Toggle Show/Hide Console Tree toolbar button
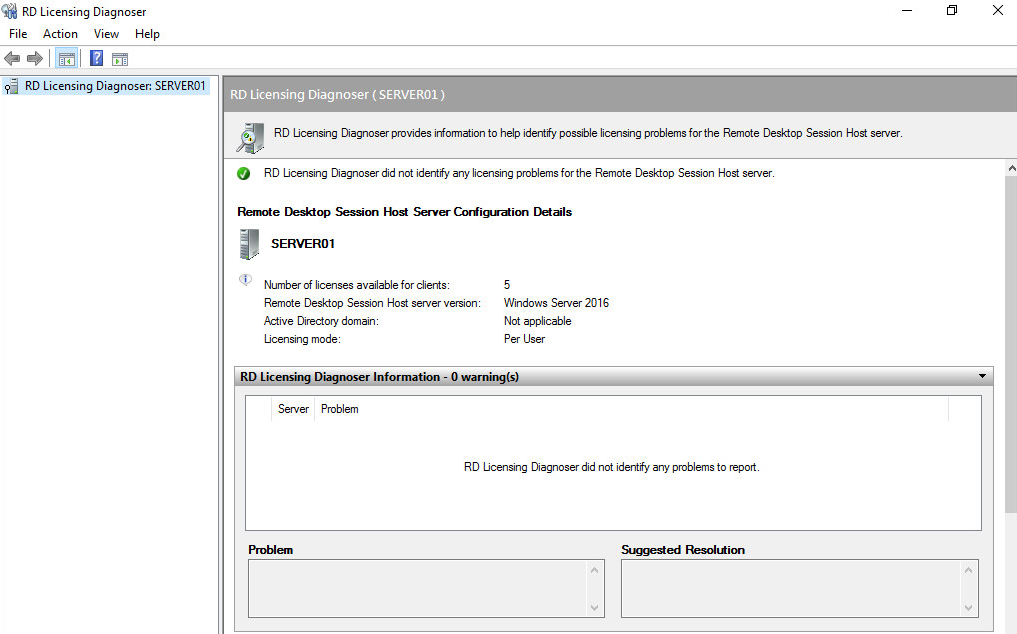The image size is (1017, 634). tap(67, 59)
